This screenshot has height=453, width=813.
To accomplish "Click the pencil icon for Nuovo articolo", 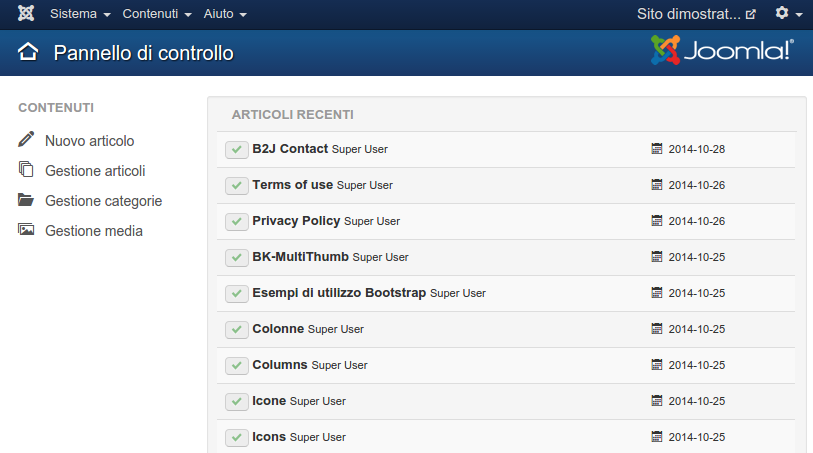I will 26,139.
